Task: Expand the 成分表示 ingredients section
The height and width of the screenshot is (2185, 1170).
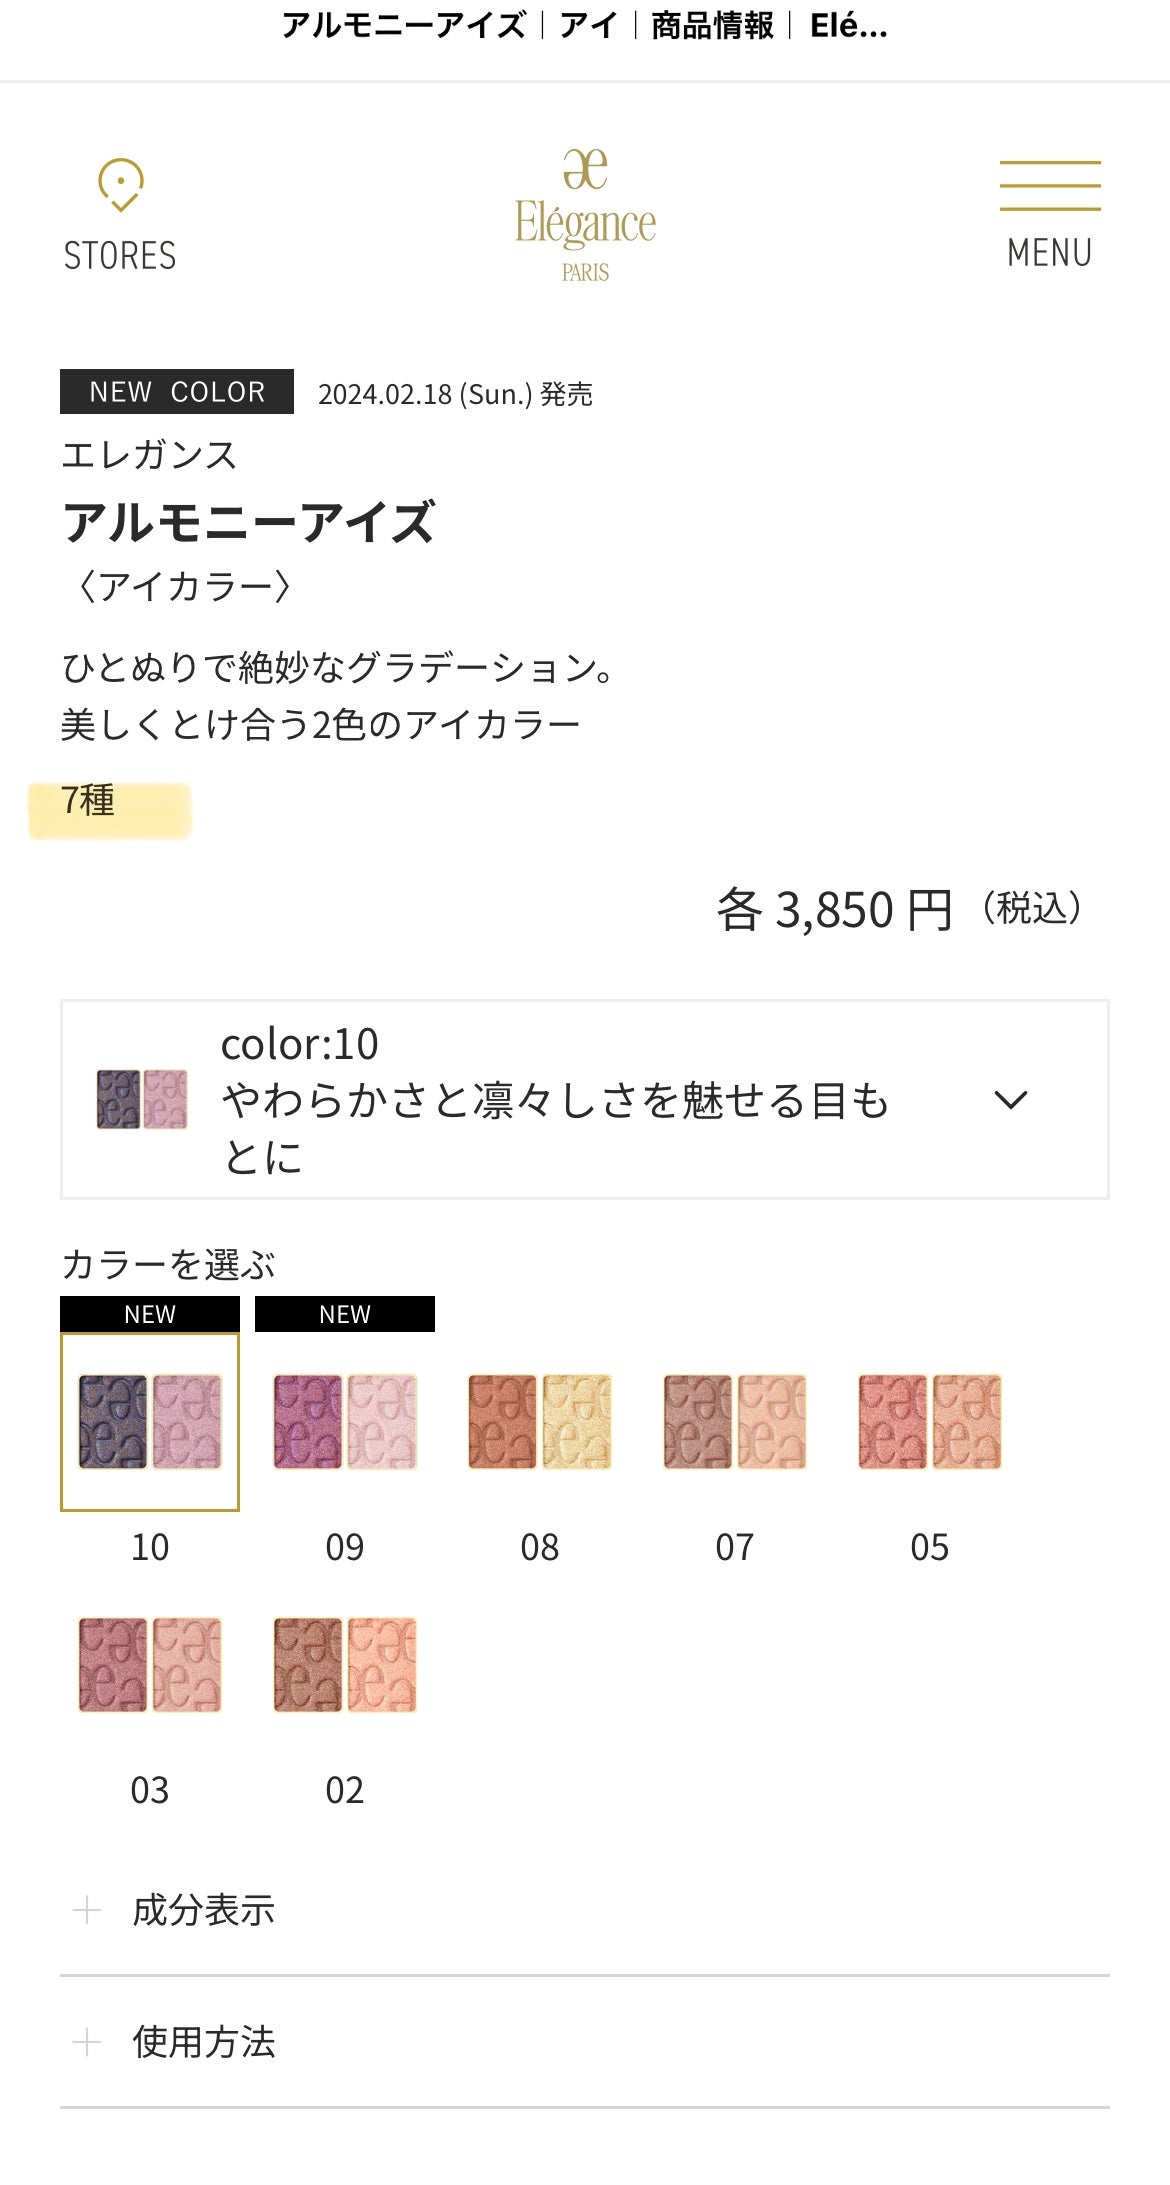Action: point(204,1911)
